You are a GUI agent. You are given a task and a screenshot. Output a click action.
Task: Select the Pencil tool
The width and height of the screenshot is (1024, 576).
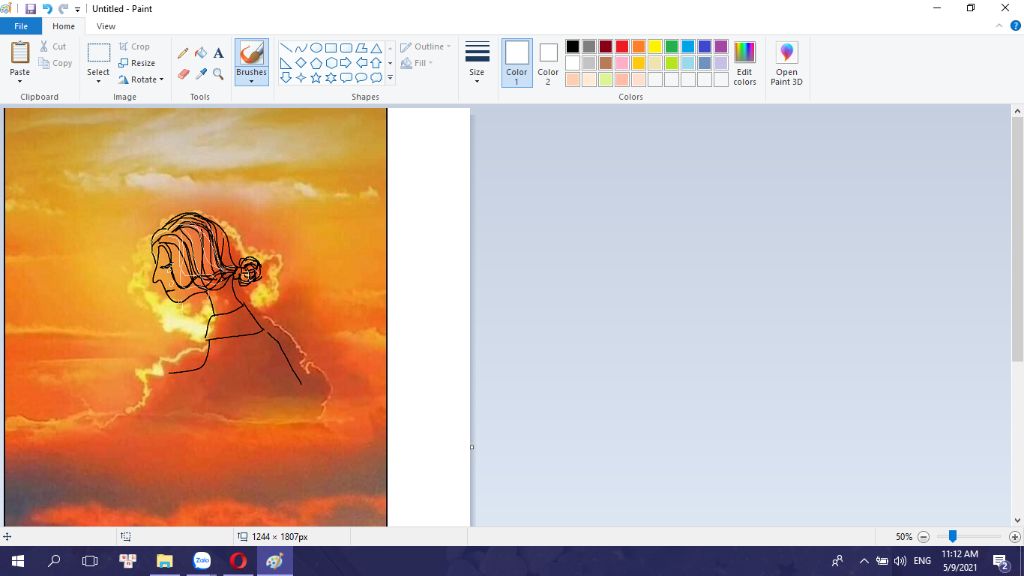(183, 53)
